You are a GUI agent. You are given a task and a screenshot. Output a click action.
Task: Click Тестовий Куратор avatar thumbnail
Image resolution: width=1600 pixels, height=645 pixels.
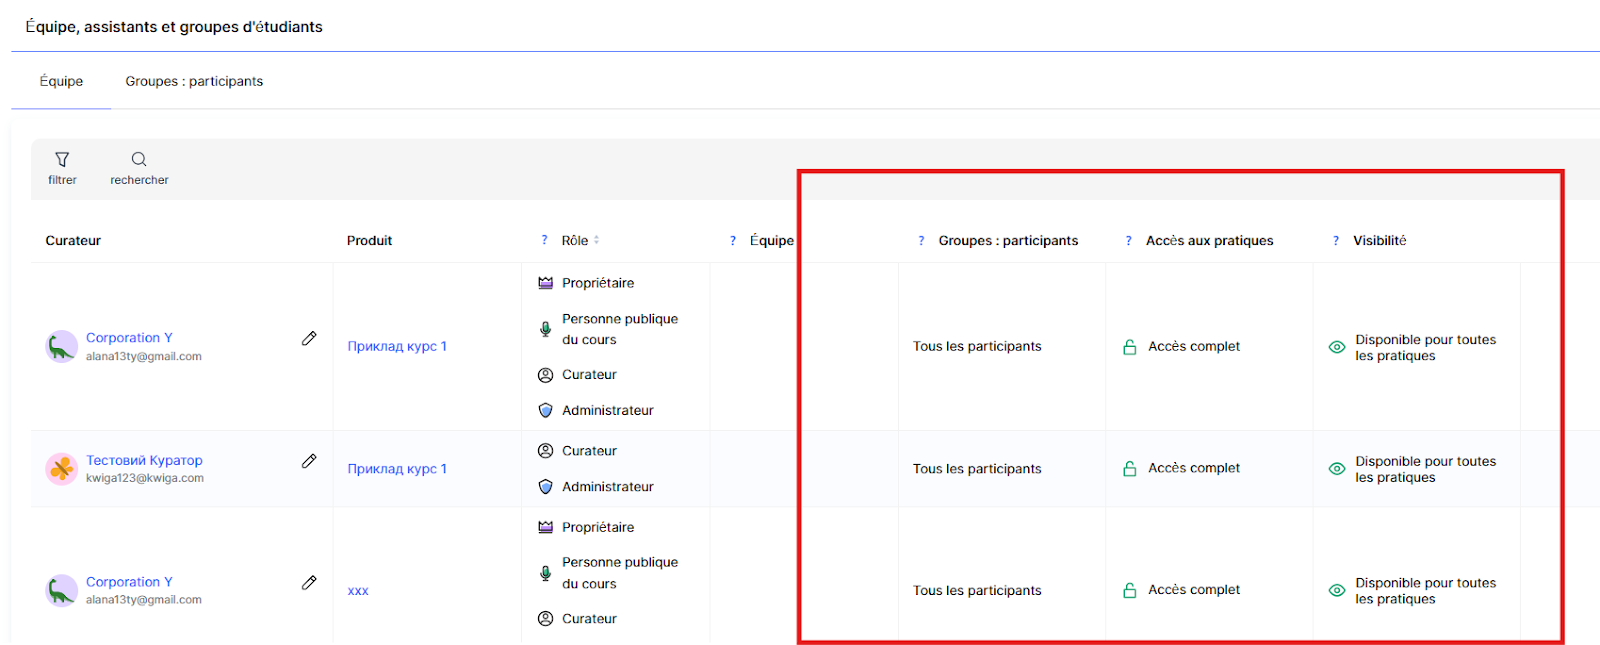62,468
